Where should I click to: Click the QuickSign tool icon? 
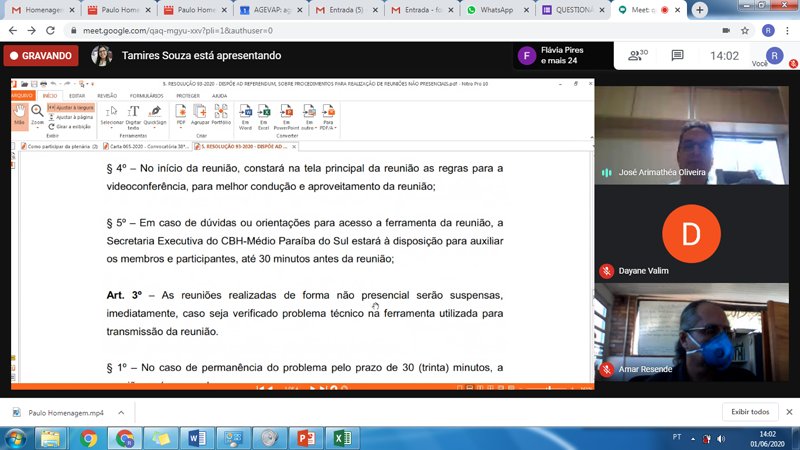pos(155,114)
